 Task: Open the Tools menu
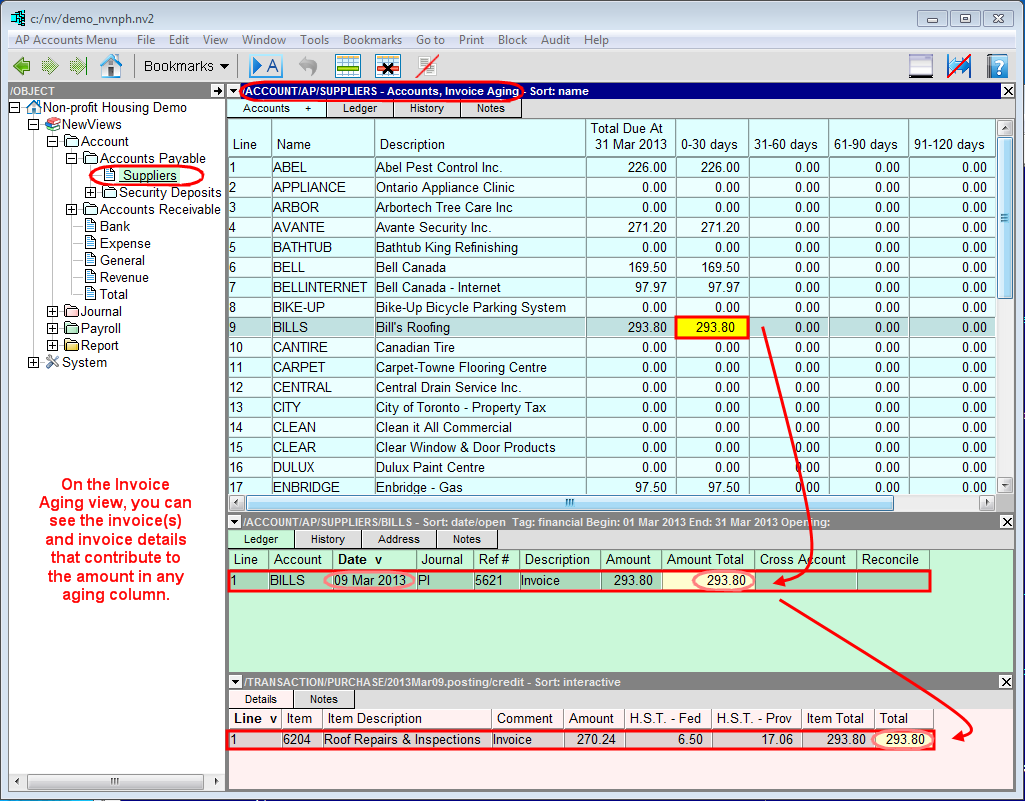(314, 40)
